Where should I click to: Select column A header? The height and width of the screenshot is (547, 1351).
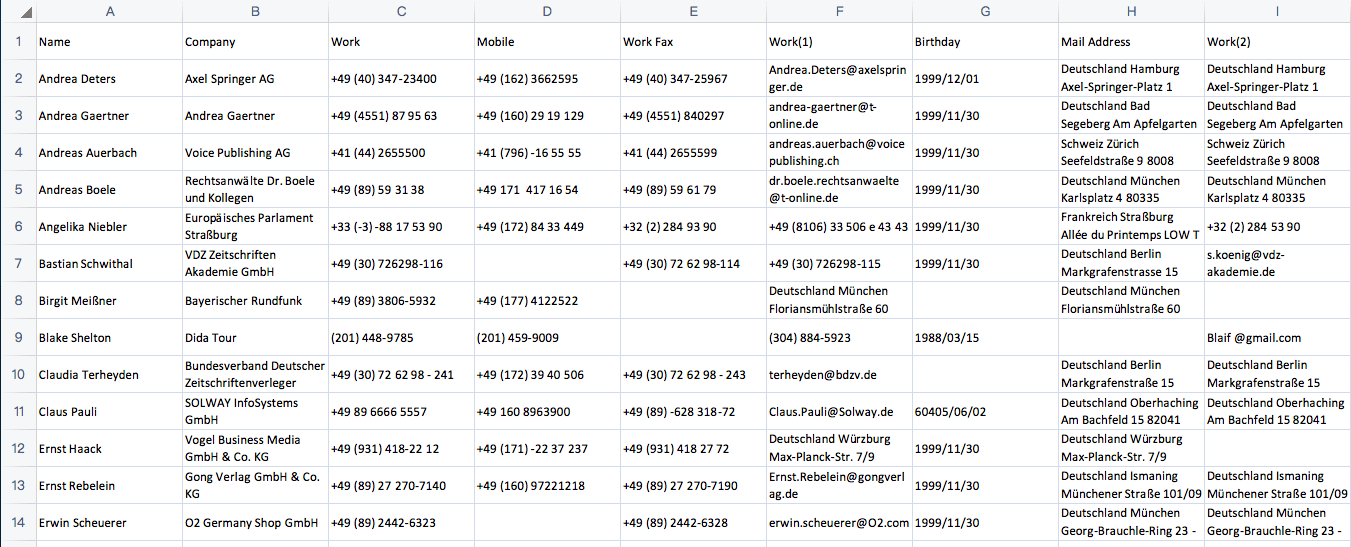coord(109,11)
